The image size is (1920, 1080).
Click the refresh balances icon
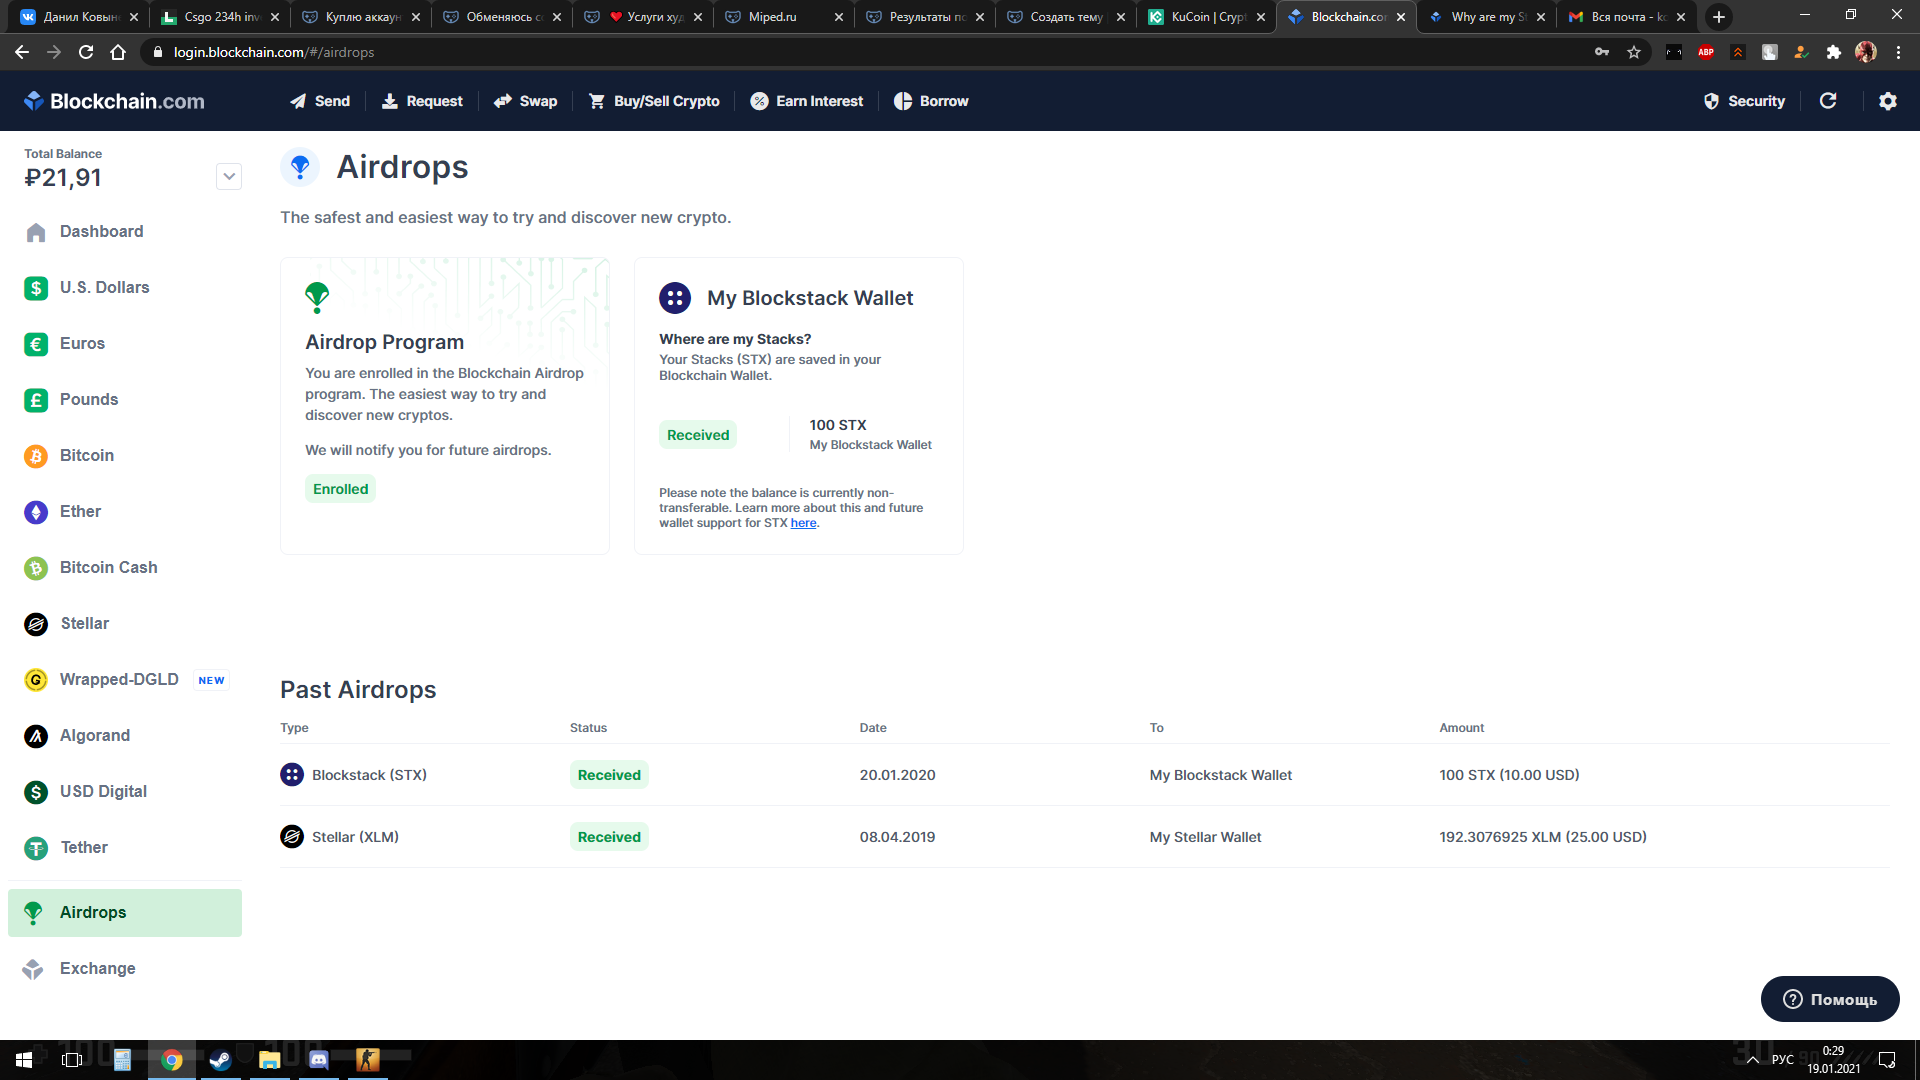[x=1828, y=101]
